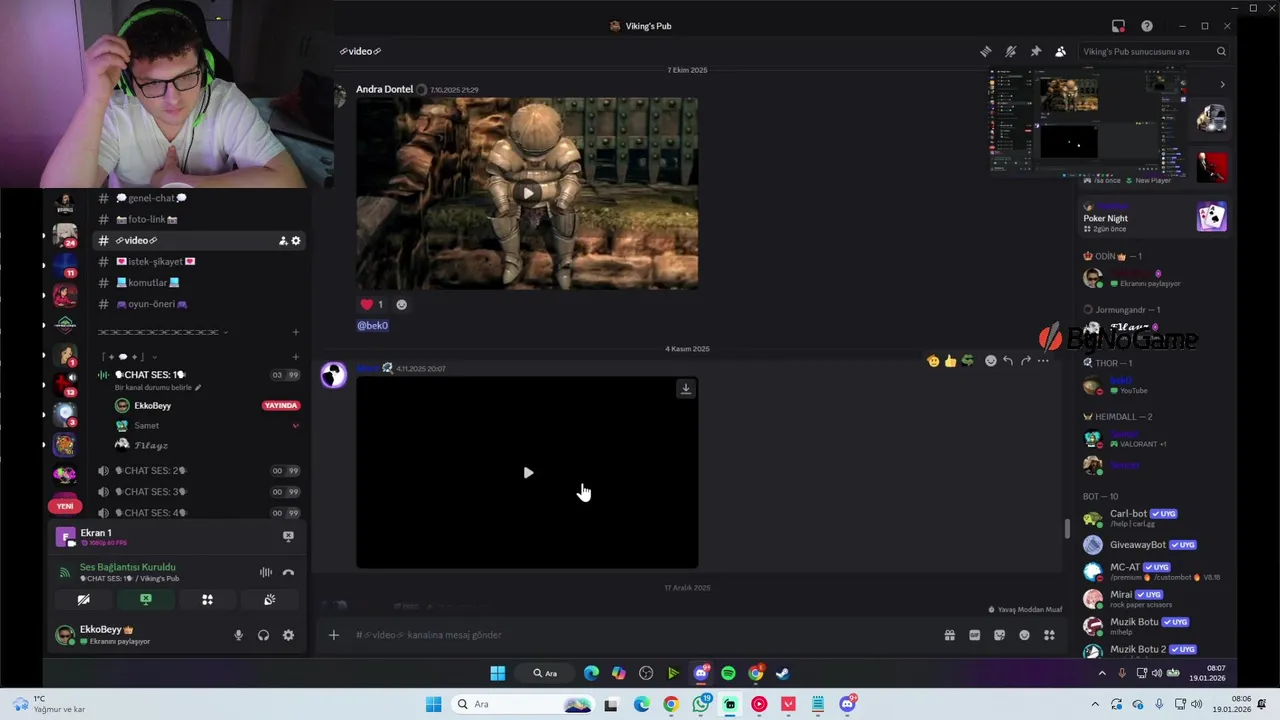Open GiveawayBot member profile
The width and height of the screenshot is (1280, 720).
click(x=1155, y=545)
